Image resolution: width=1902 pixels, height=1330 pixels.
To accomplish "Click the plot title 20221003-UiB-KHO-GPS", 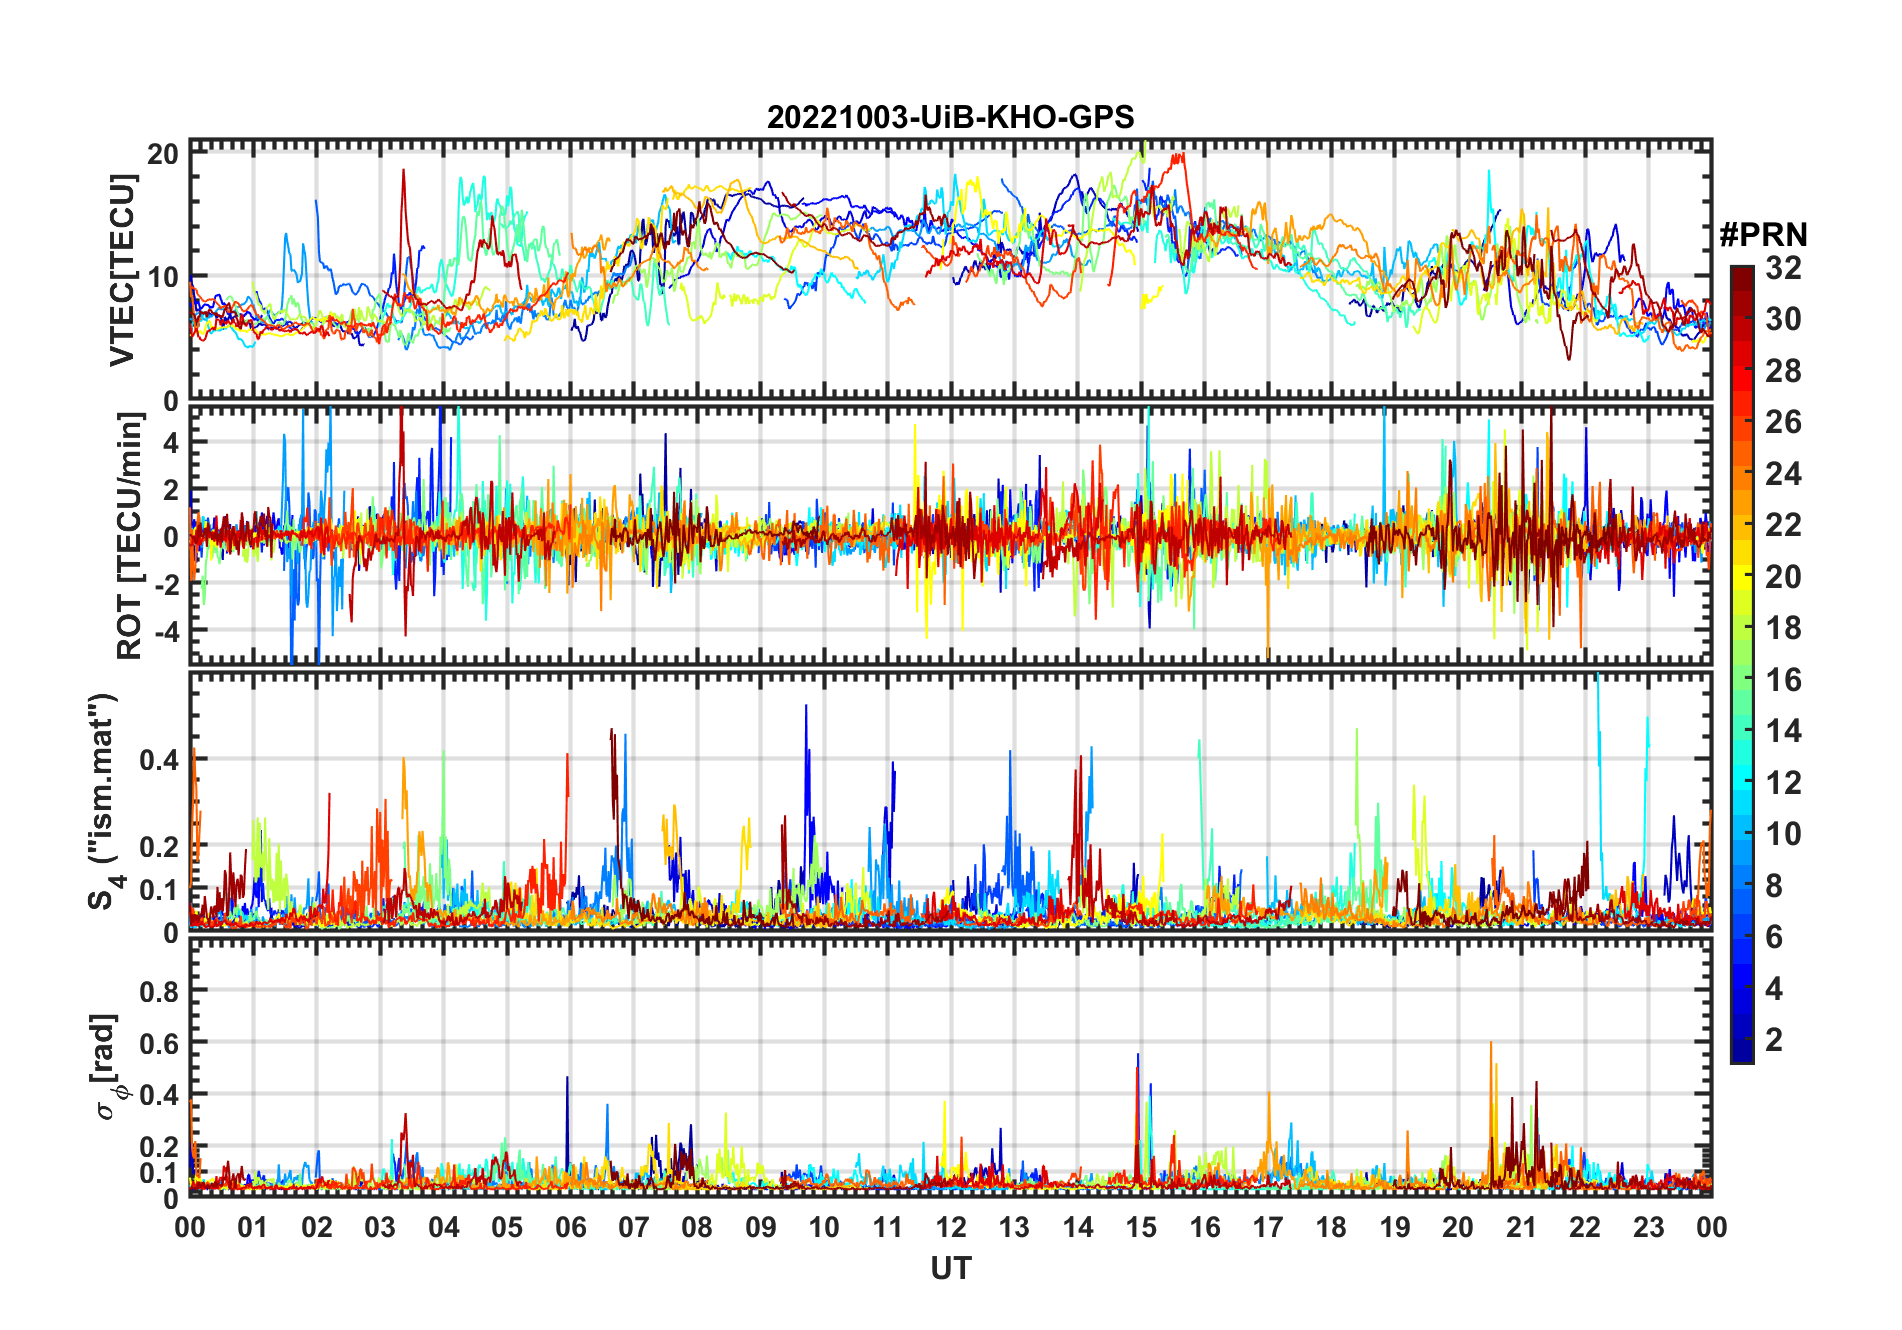I will pyautogui.click(x=950, y=117).
